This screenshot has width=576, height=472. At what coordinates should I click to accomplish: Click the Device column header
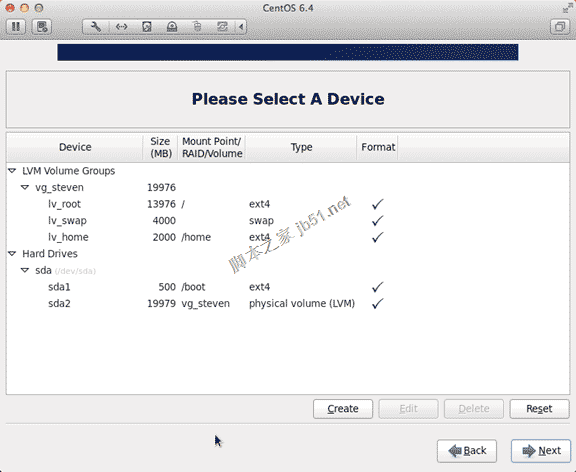click(75, 147)
